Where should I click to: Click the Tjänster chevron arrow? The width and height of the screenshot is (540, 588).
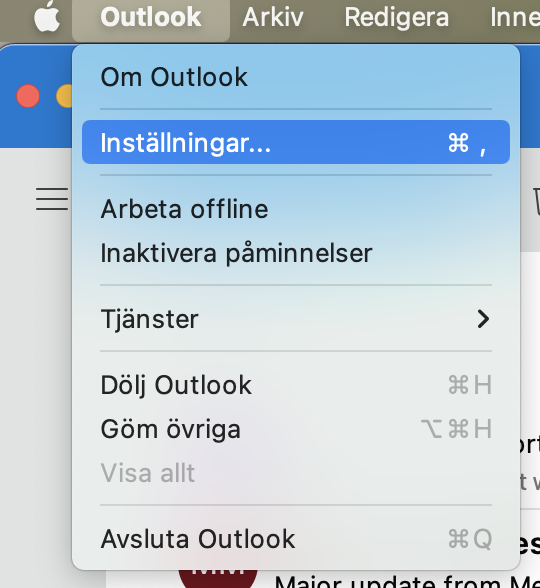point(483,319)
